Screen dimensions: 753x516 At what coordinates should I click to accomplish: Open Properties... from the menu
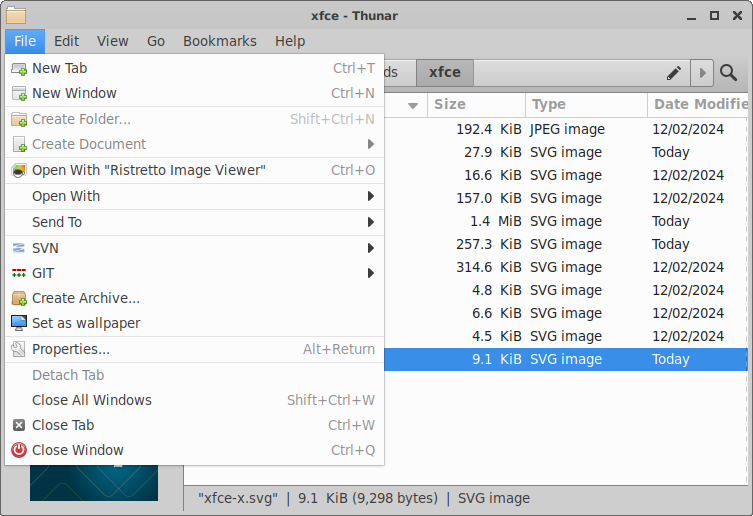tap(194, 349)
